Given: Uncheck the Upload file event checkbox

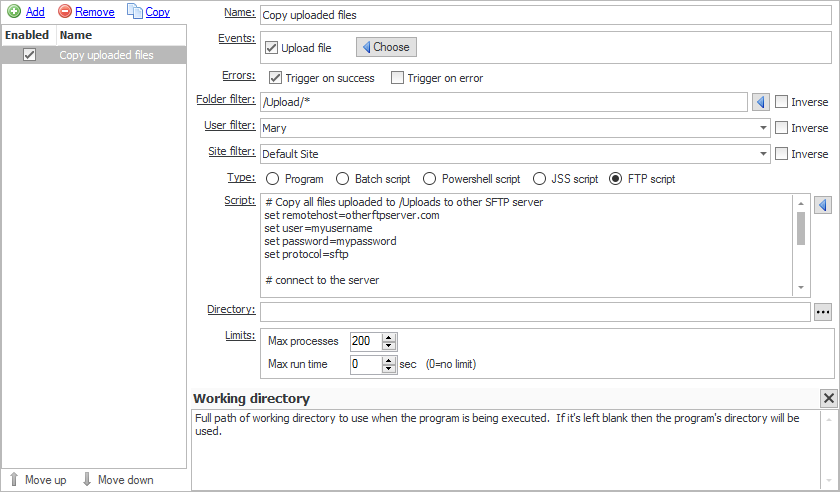Looking at the screenshot, I should coord(273,48).
